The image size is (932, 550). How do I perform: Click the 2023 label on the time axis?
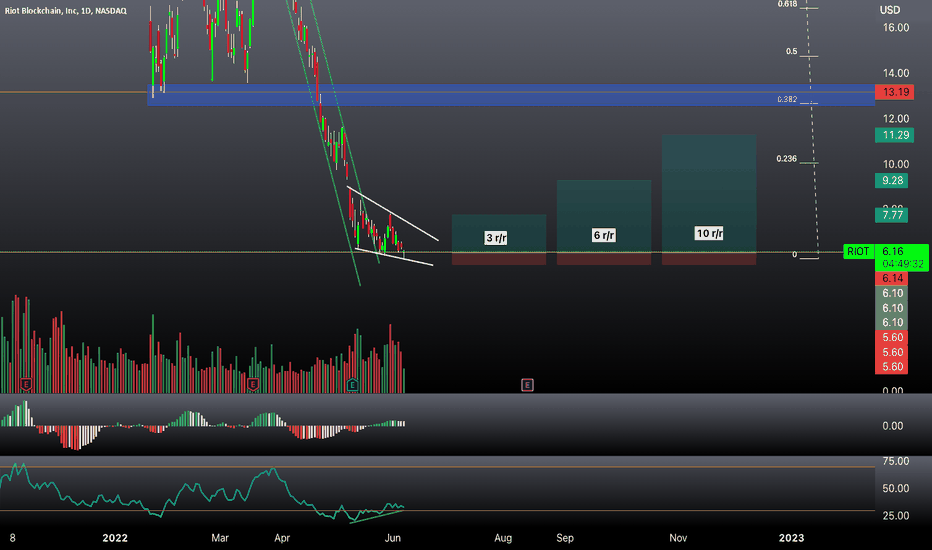click(791, 538)
